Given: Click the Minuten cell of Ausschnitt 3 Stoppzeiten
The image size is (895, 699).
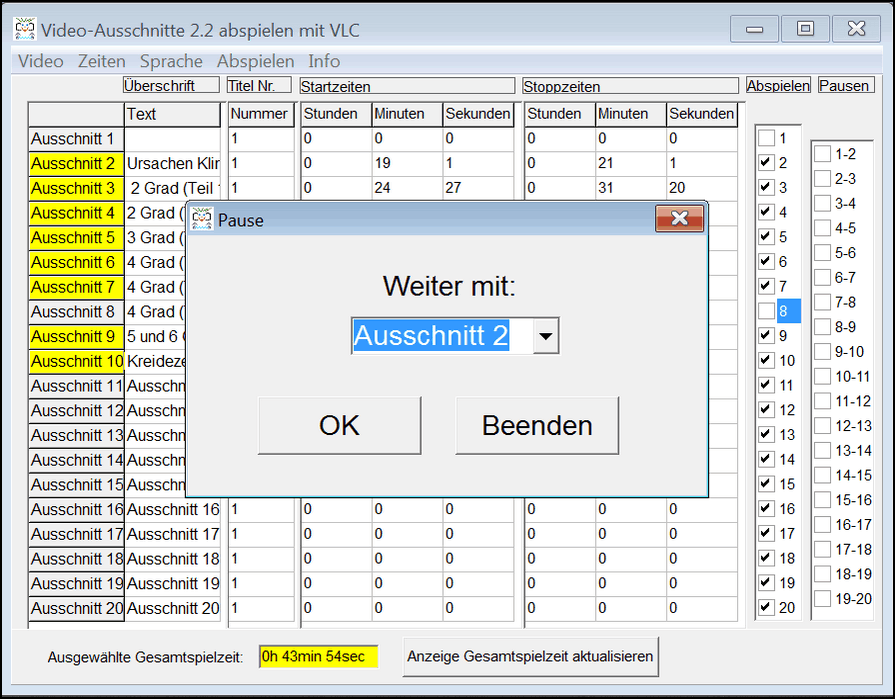Looking at the screenshot, I should click(631, 188).
